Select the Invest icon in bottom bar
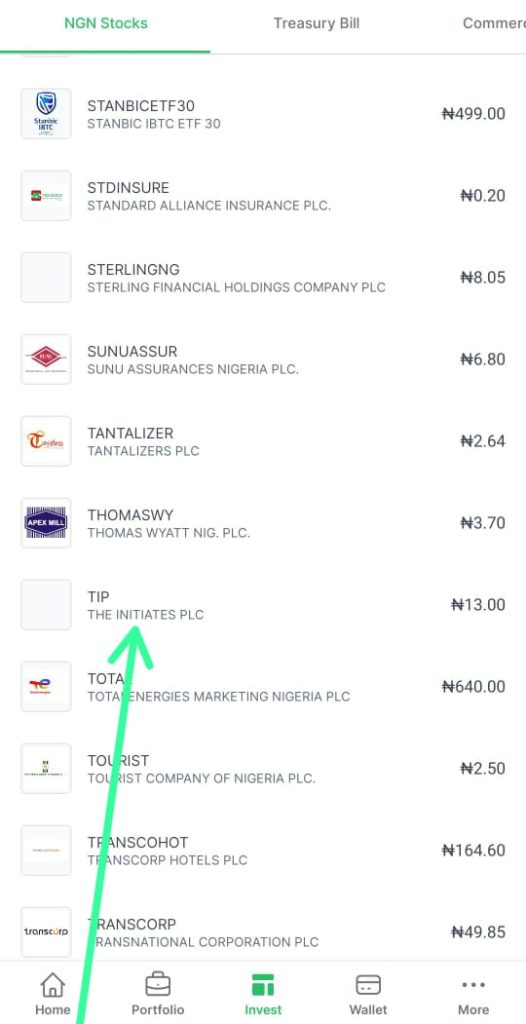Screen dimensions: 526x1024 [x=263, y=985]
